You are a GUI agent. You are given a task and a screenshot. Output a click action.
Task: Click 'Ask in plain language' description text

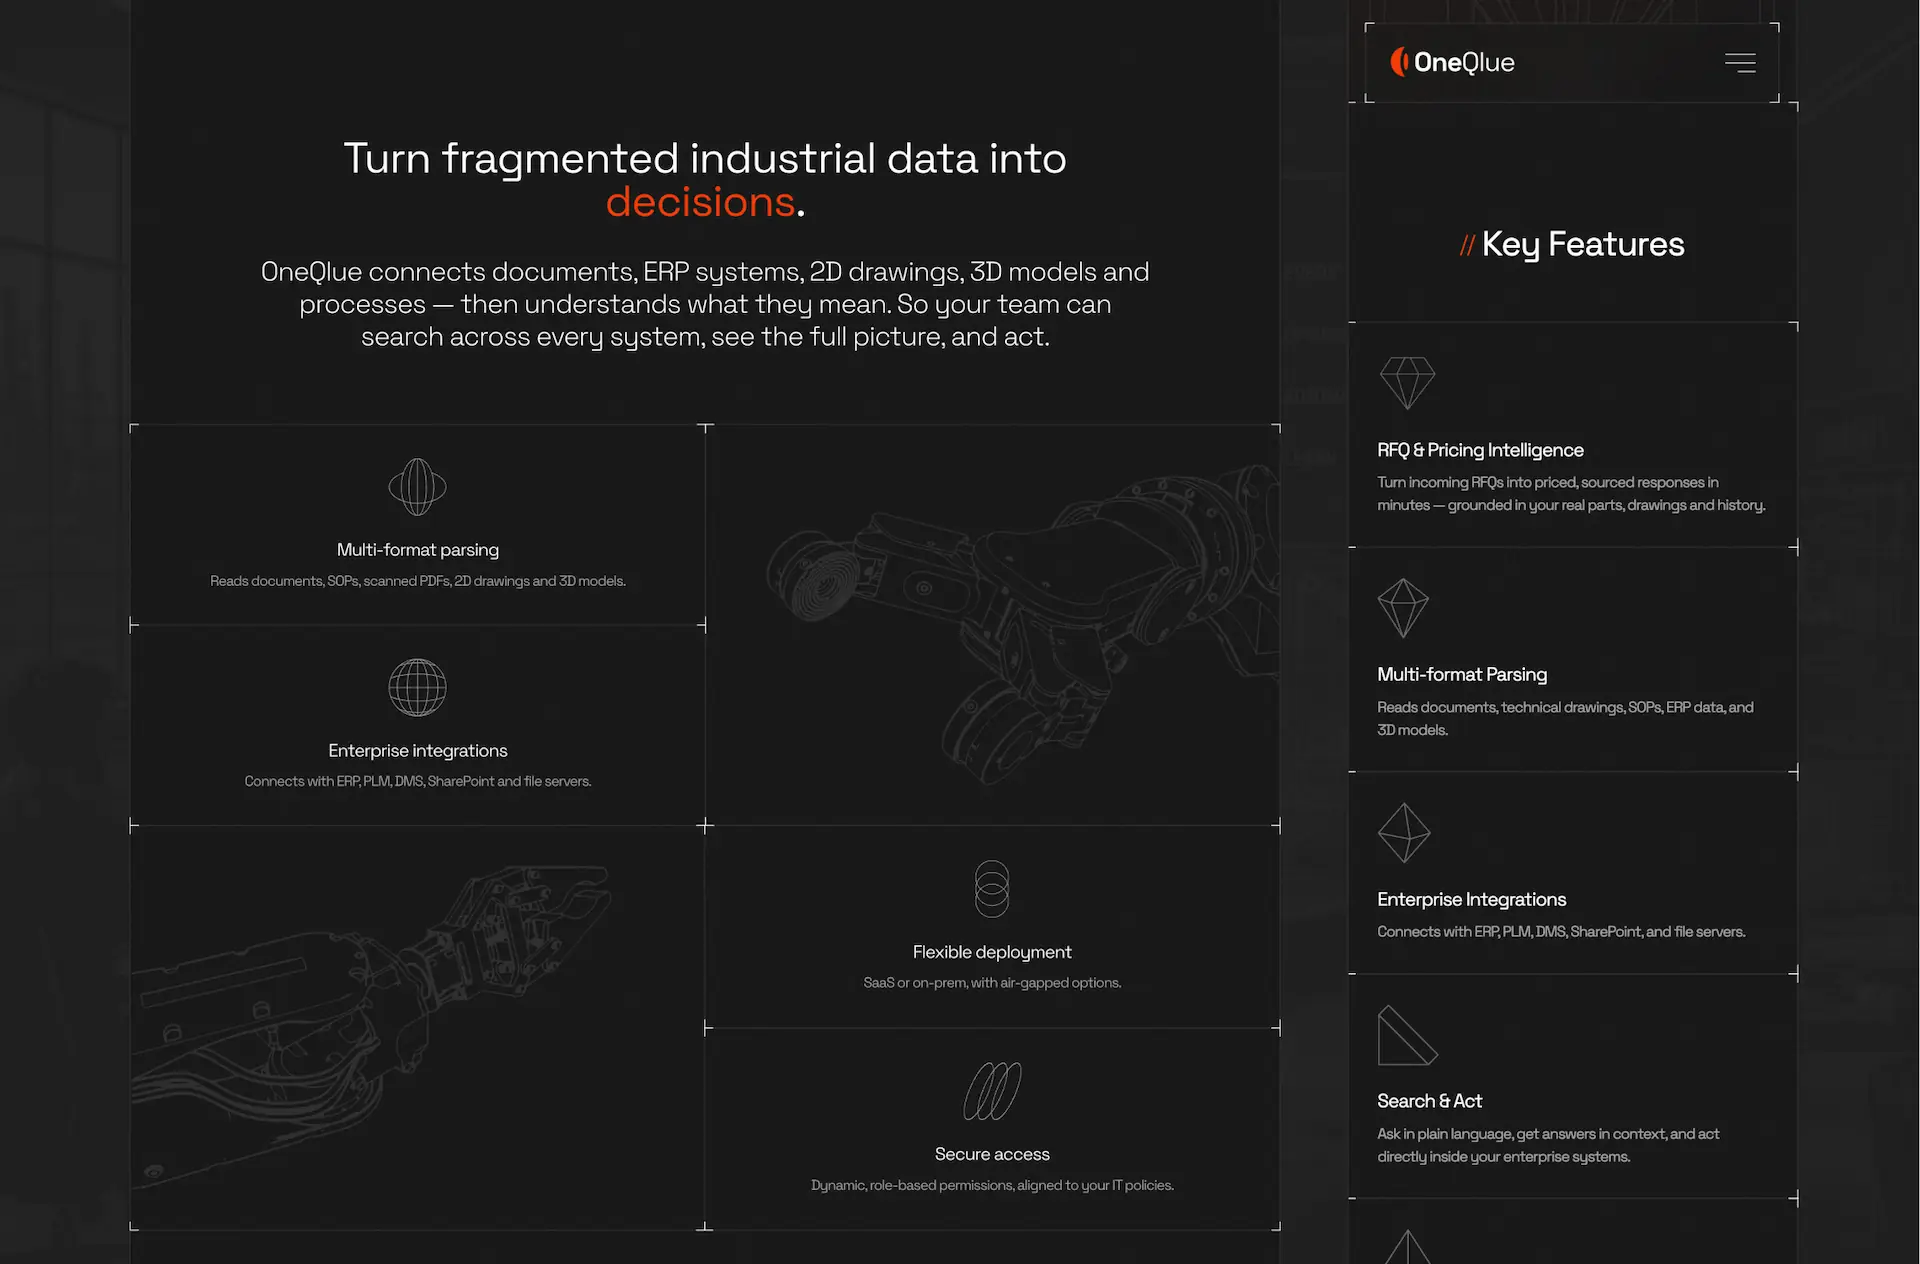click(x=1548, y=1145)
